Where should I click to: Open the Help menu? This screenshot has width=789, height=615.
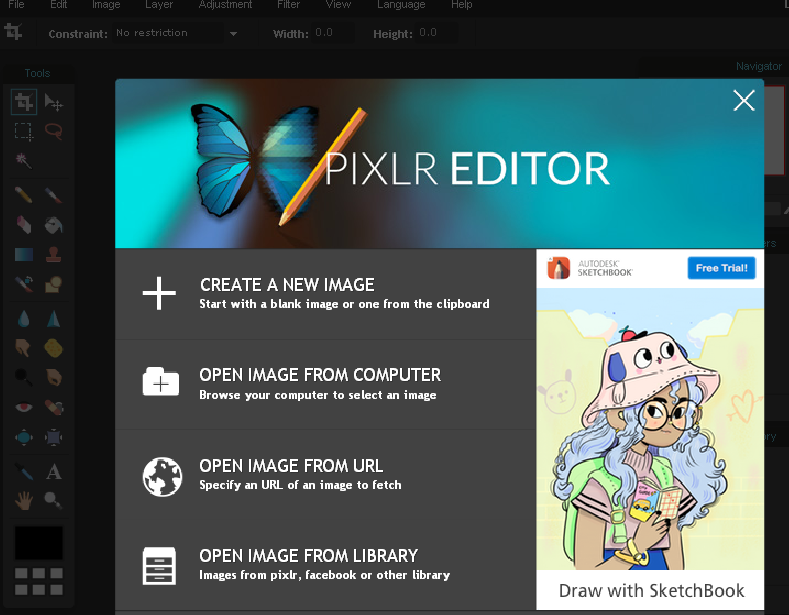pyautogui.click(x=461, y=5)
